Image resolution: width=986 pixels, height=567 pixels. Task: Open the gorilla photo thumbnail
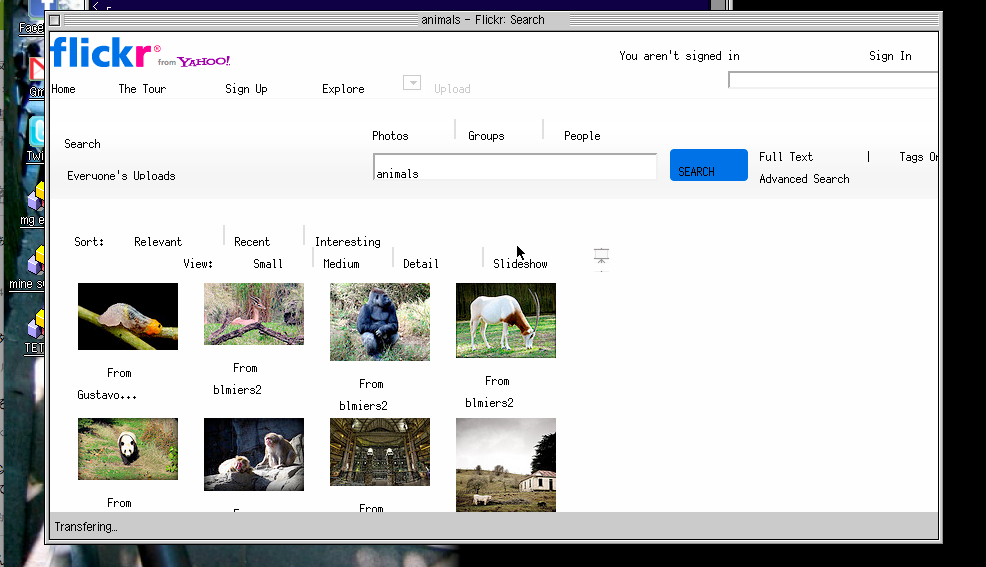(x=380, y=322)
